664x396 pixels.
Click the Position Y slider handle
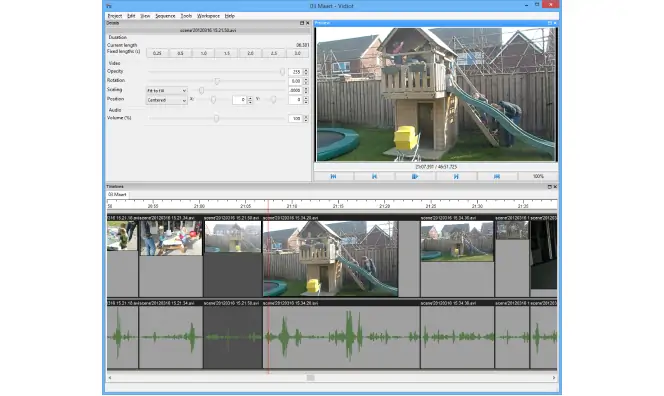[274, 100]
